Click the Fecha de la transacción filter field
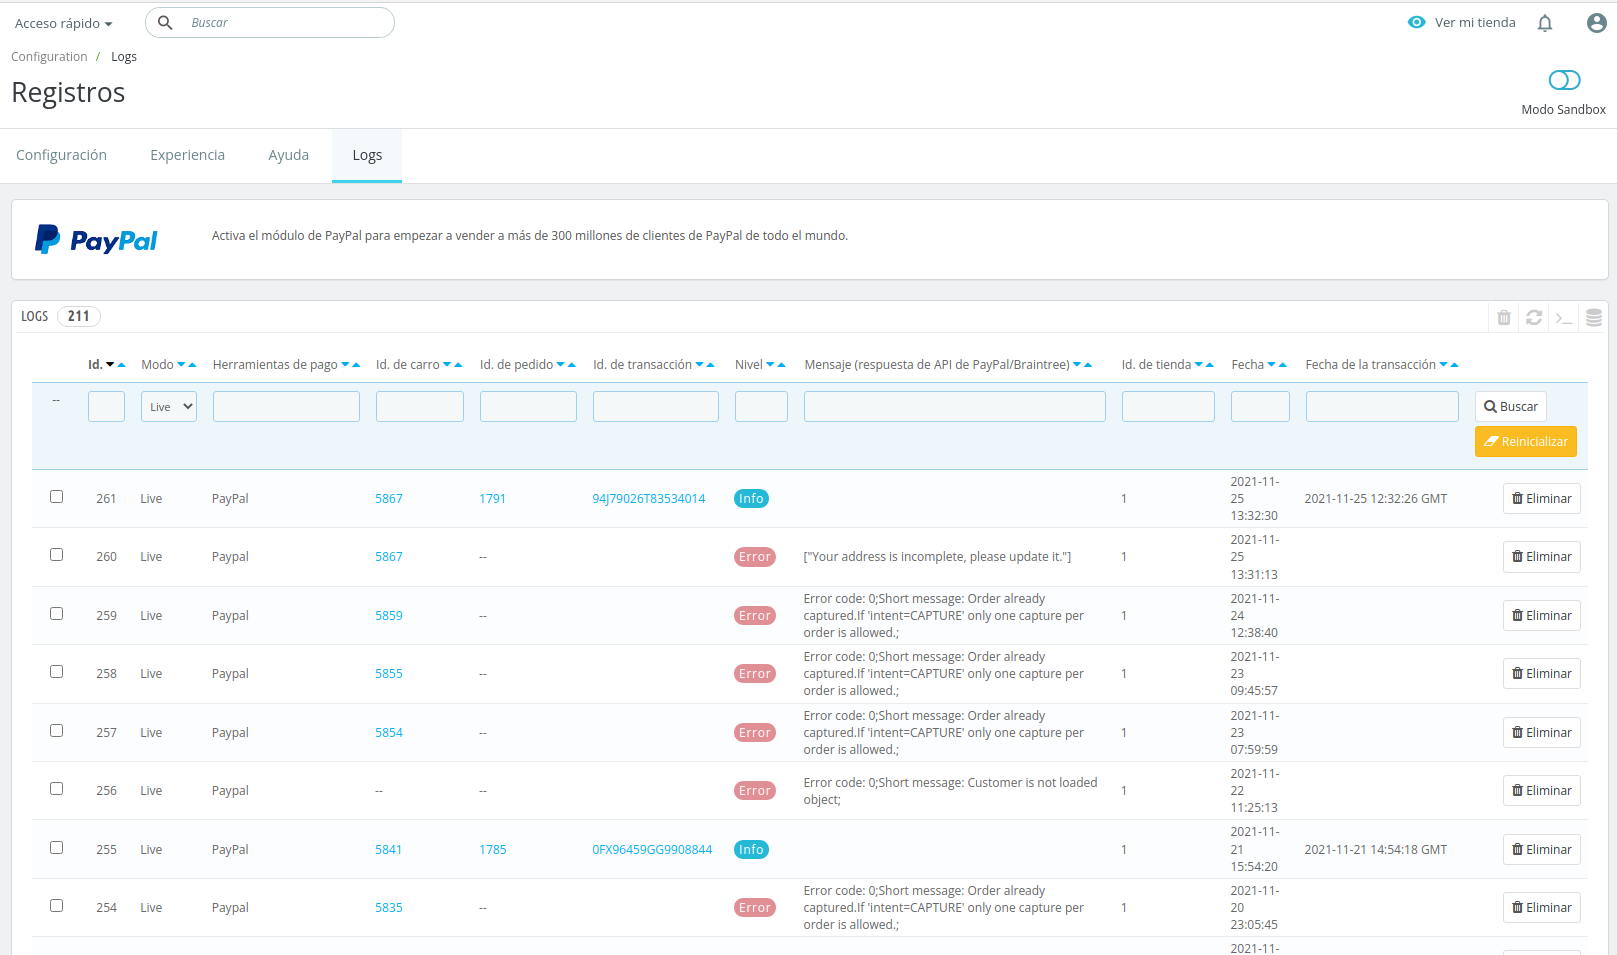Image resolution: width=1617 pixels, height=955 pixels. coord(1382,407)
